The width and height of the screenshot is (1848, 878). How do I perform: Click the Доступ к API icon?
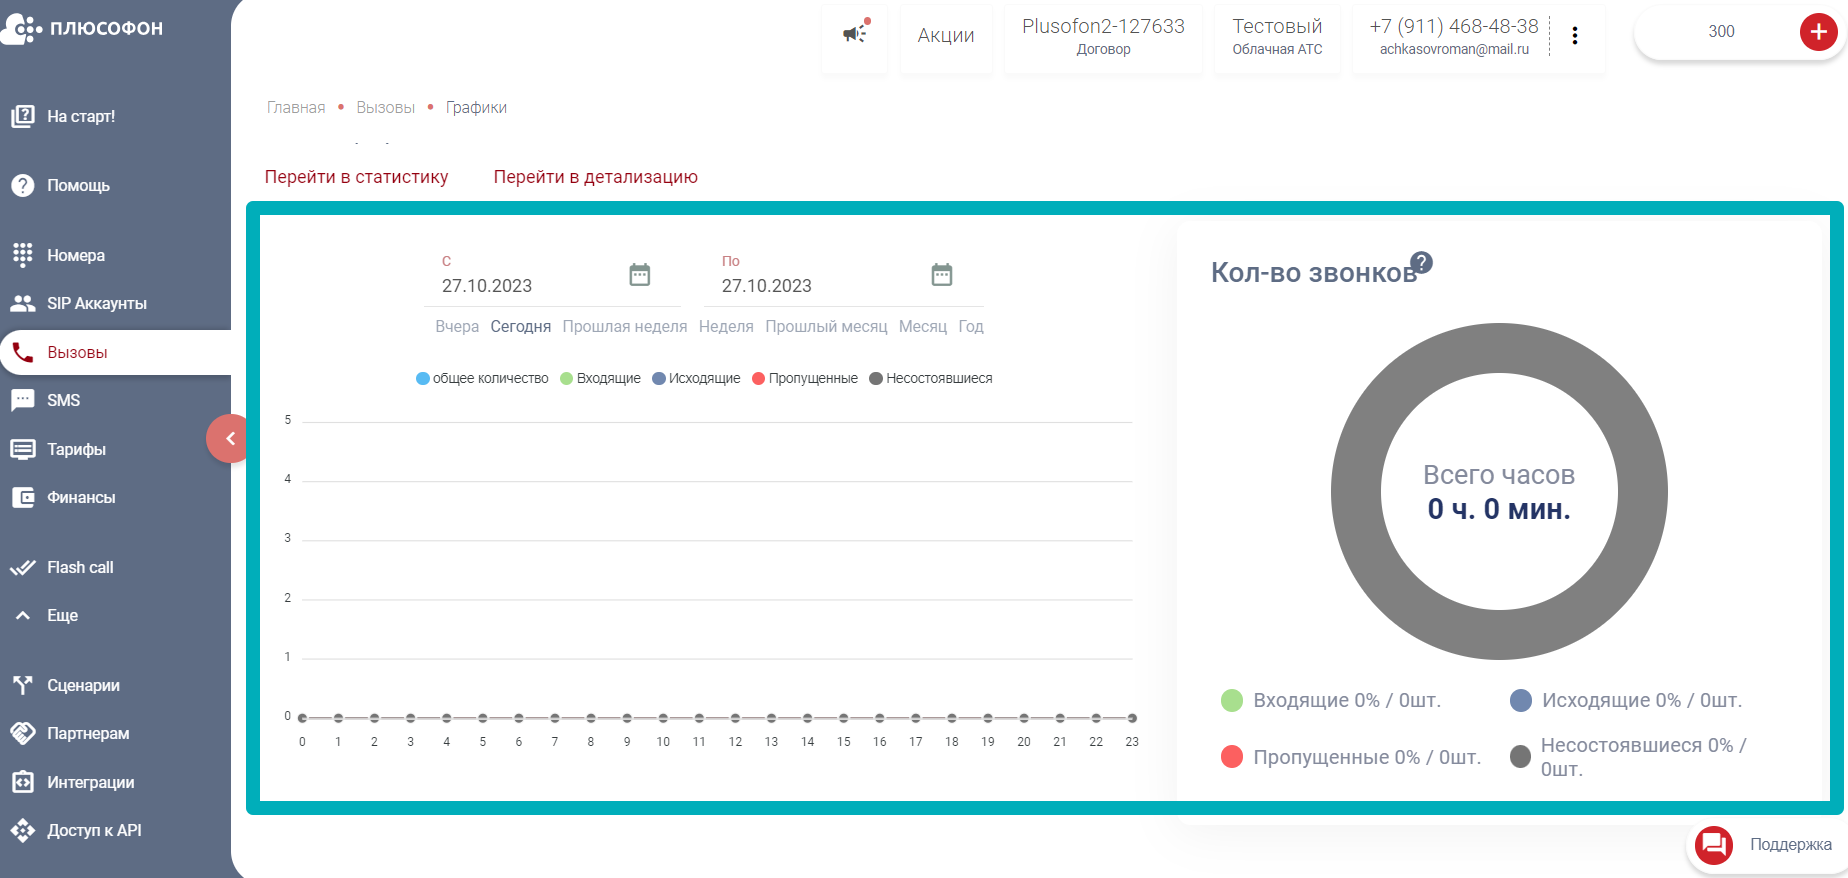22,830
